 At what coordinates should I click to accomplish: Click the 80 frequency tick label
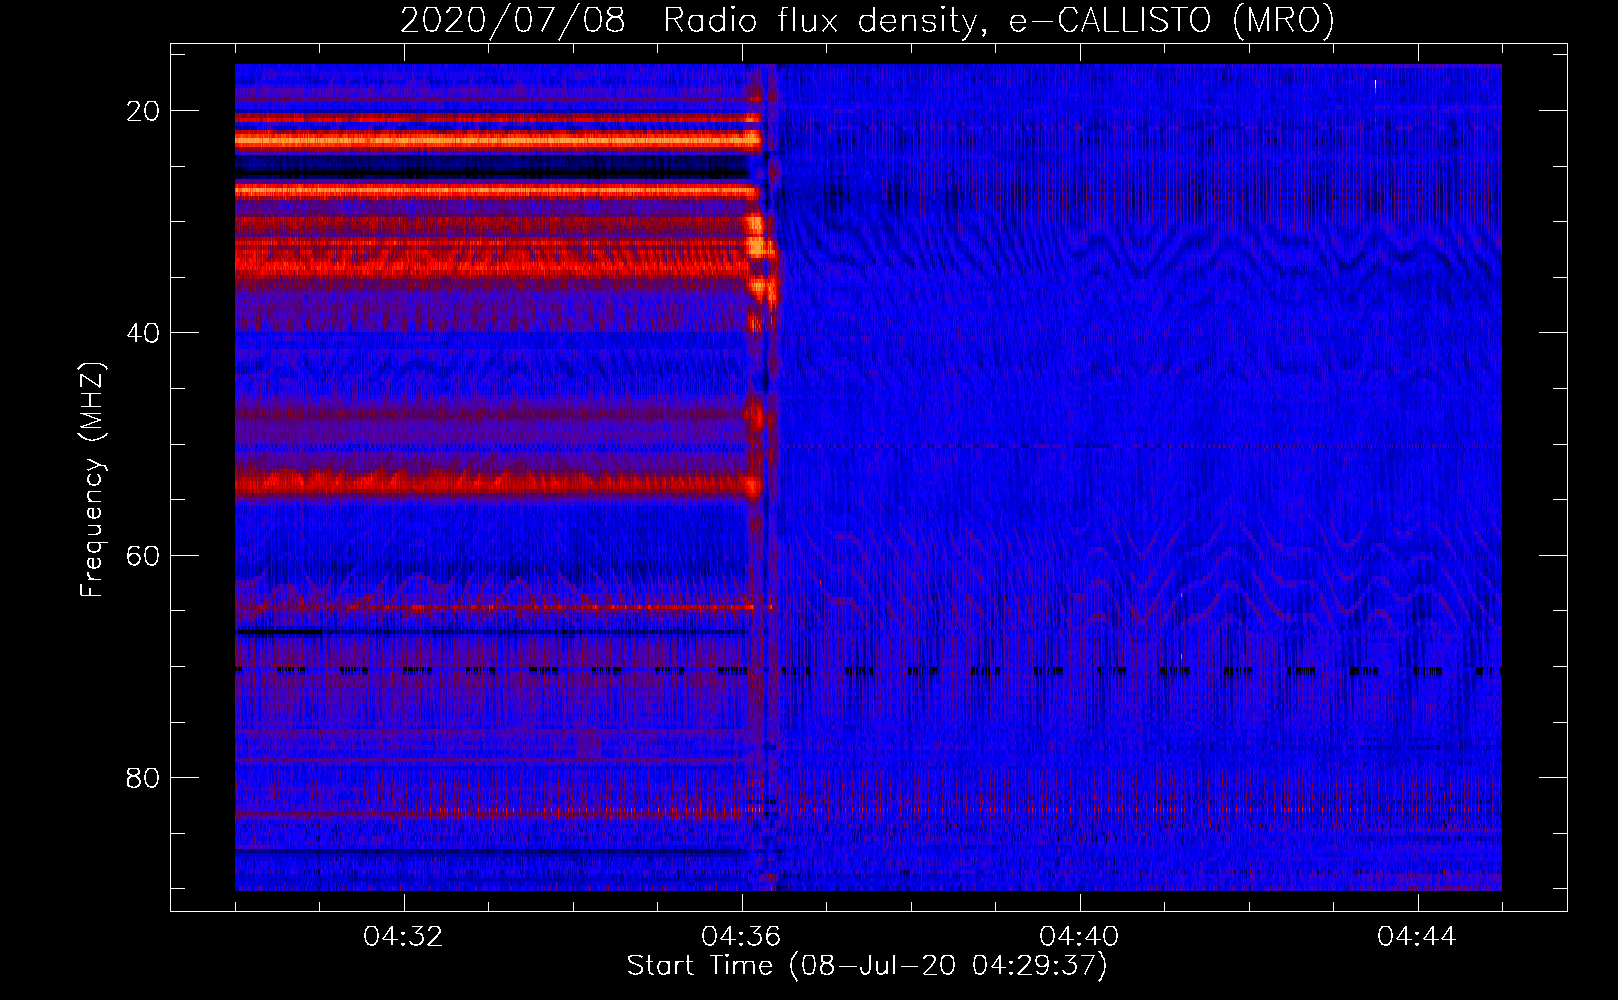click(143, 777)
